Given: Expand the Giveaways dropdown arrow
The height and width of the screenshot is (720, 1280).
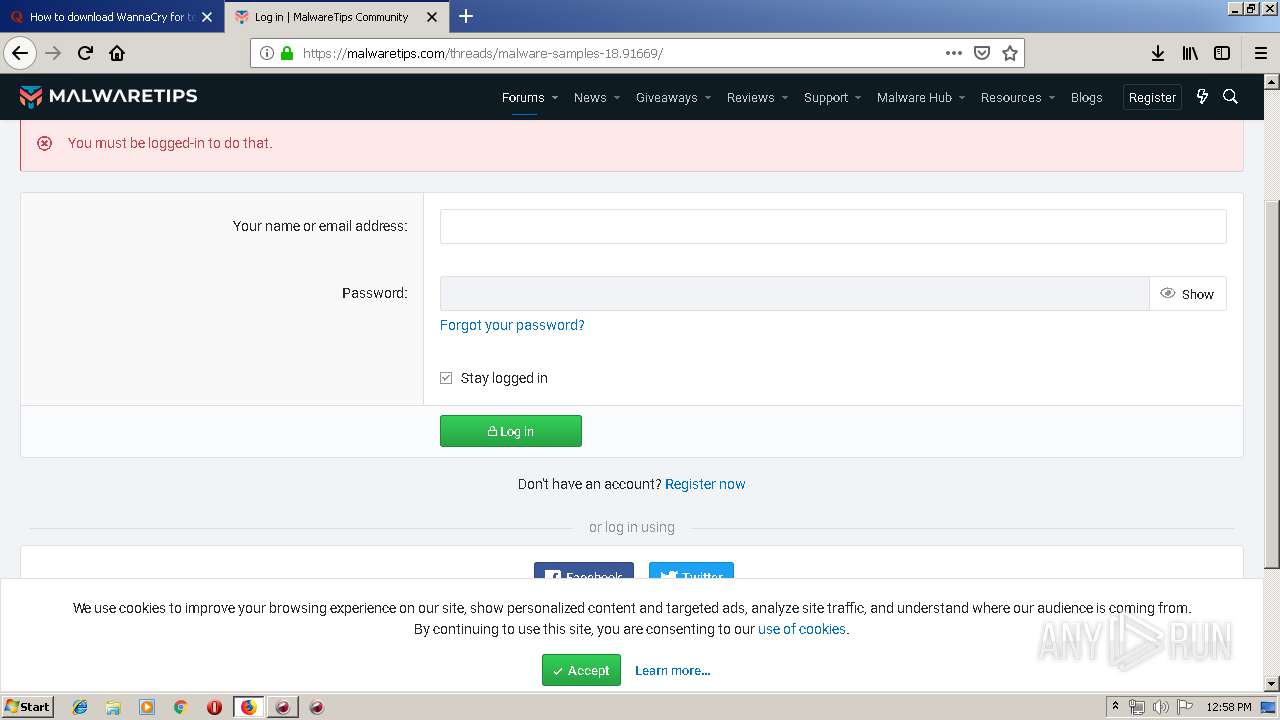Looking at the screenshot, I should 707,98.
